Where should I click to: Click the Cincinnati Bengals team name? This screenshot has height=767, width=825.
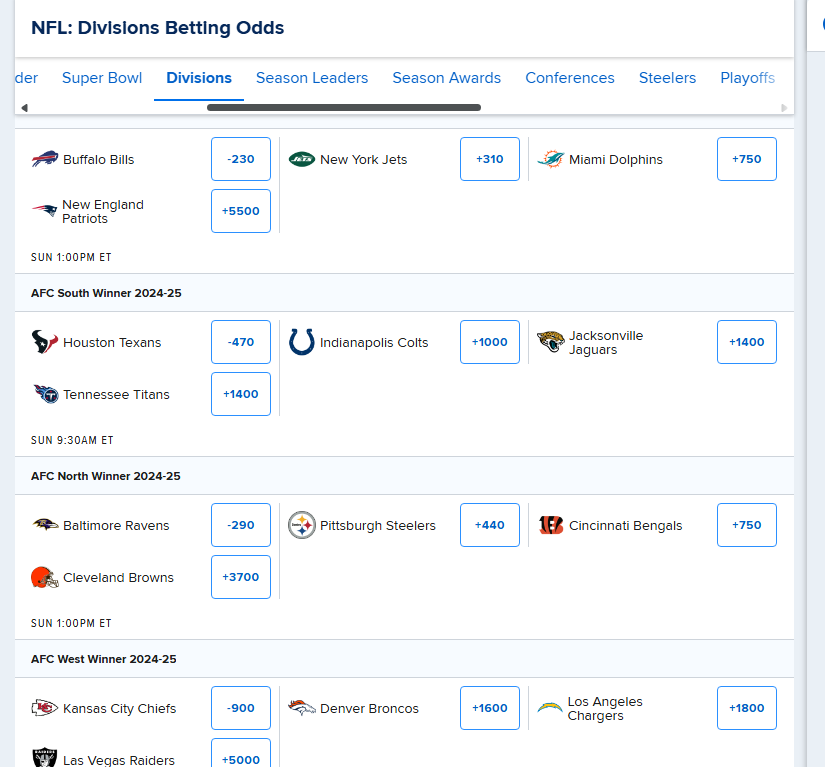(x=626, y=526)
